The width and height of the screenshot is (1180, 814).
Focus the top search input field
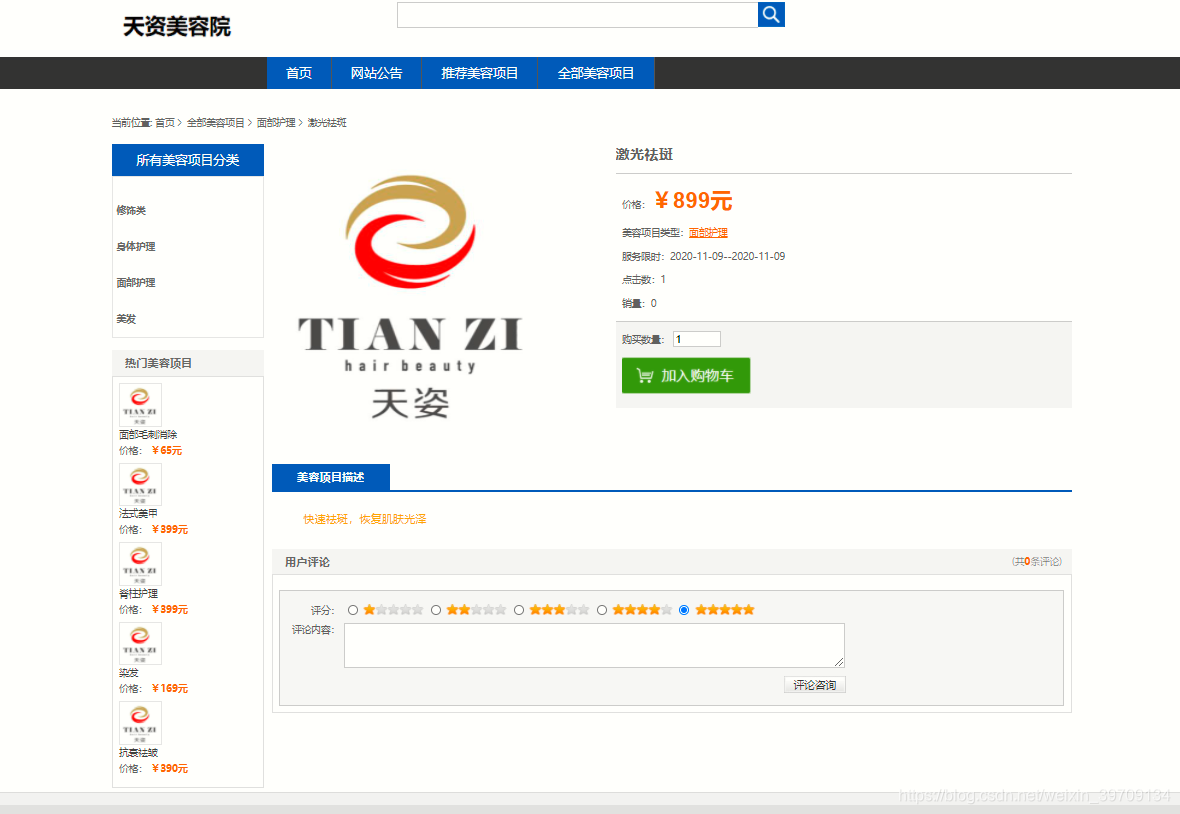(x=577, y=14)
